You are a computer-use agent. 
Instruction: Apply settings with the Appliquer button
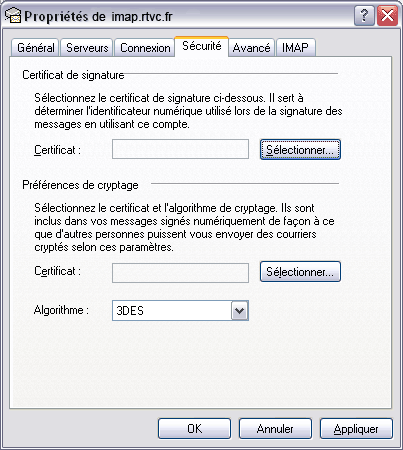point(356,429)
